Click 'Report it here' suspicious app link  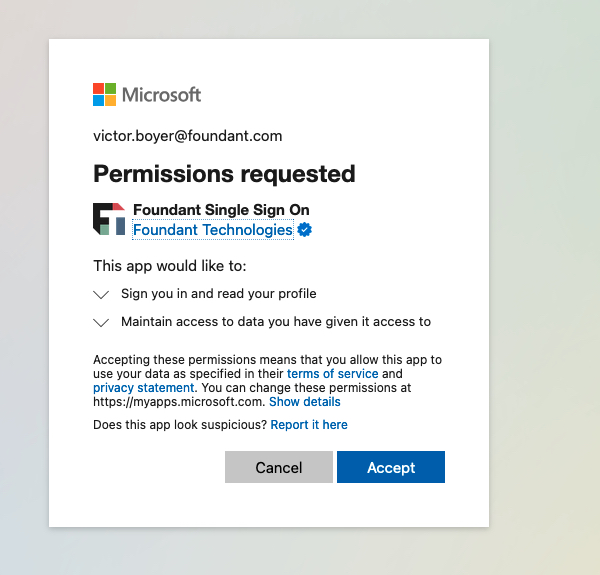[309, 425]
